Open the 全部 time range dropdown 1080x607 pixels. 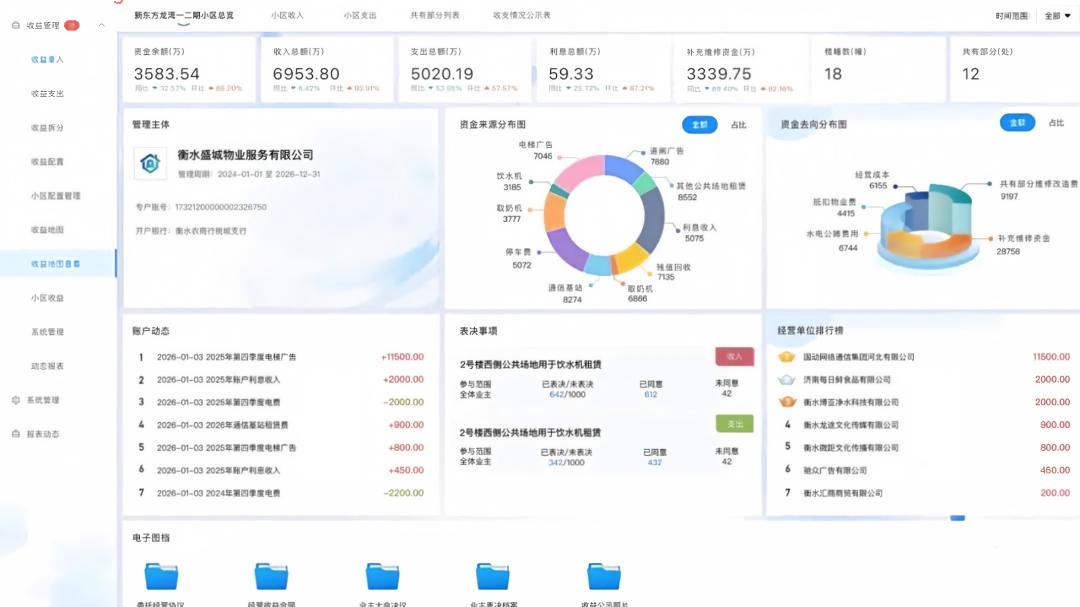coord(1057,16)
